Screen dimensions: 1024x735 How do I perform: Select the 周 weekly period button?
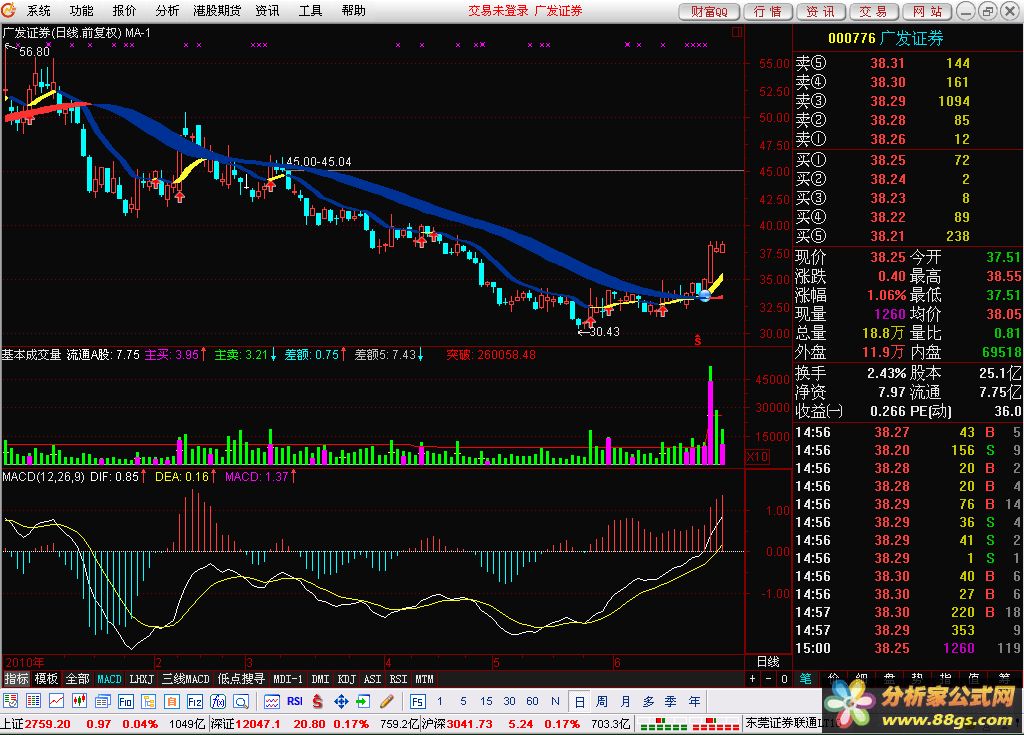tap(601, 702)
